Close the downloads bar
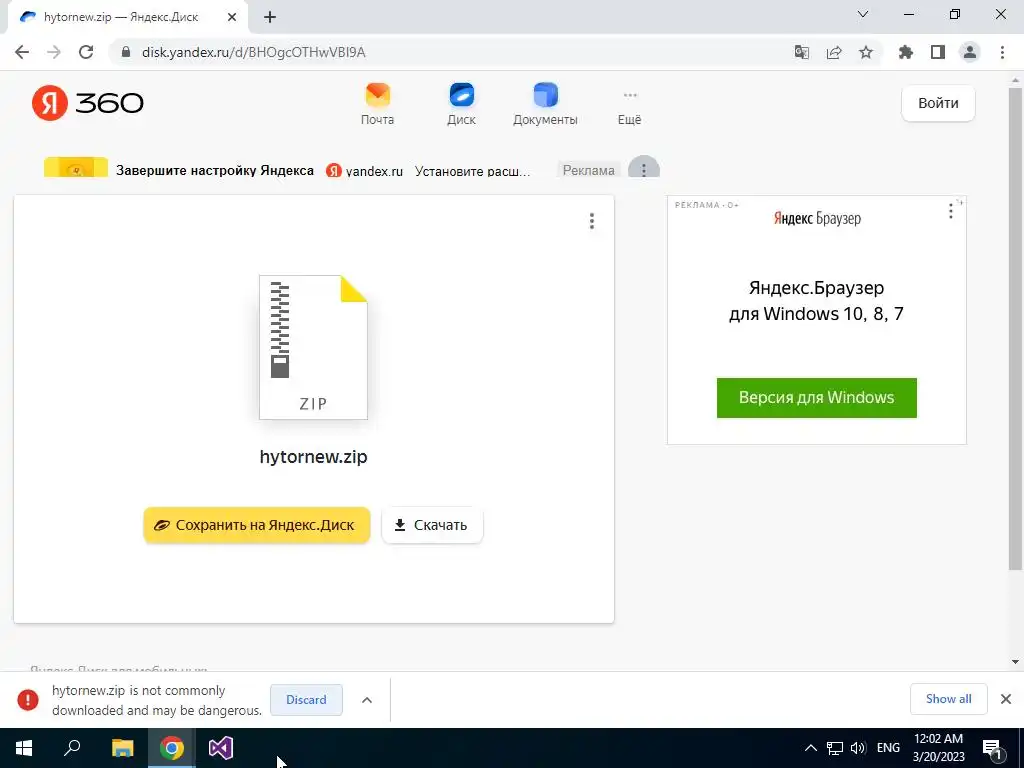Image resolution: width=1024 pixels, height=768 pixels. pos(1006,699)
